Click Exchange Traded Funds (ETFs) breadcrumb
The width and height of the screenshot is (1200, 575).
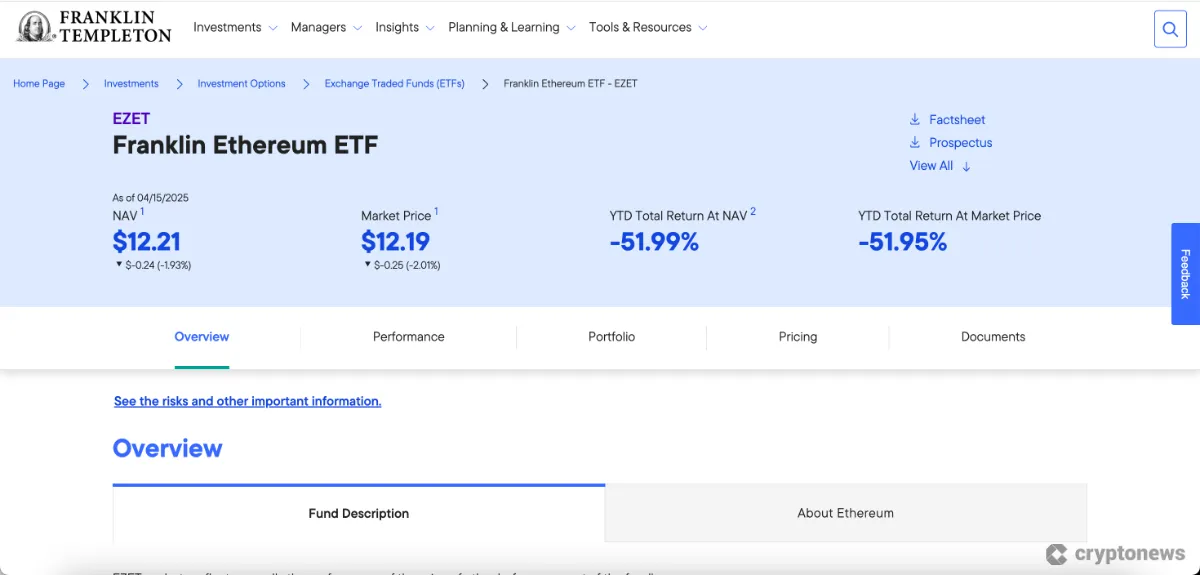[x=395, y=84]
